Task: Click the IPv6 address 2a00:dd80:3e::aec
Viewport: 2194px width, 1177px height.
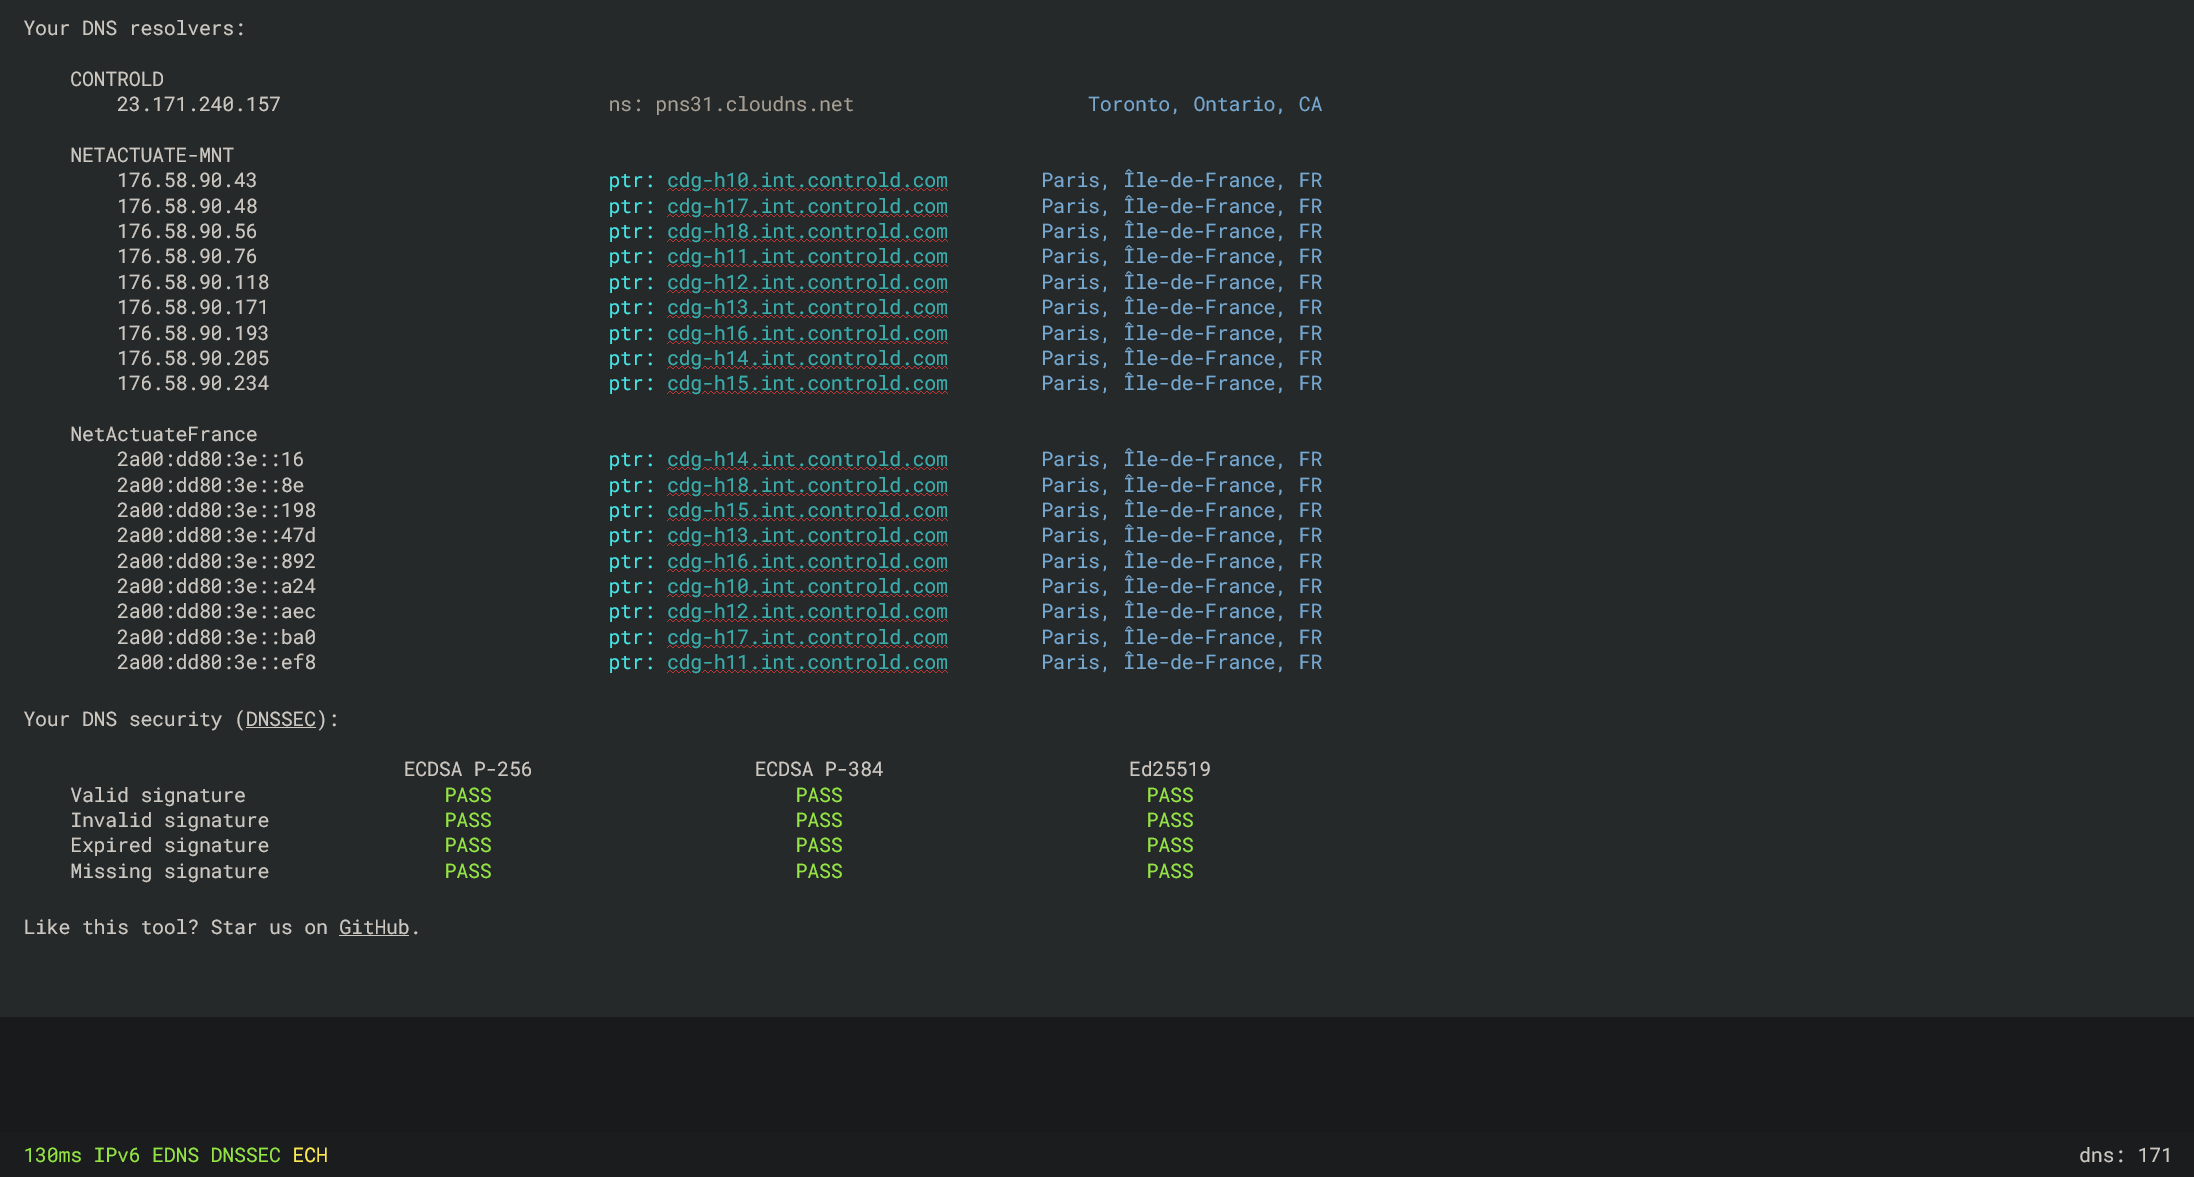Action: 216,611
